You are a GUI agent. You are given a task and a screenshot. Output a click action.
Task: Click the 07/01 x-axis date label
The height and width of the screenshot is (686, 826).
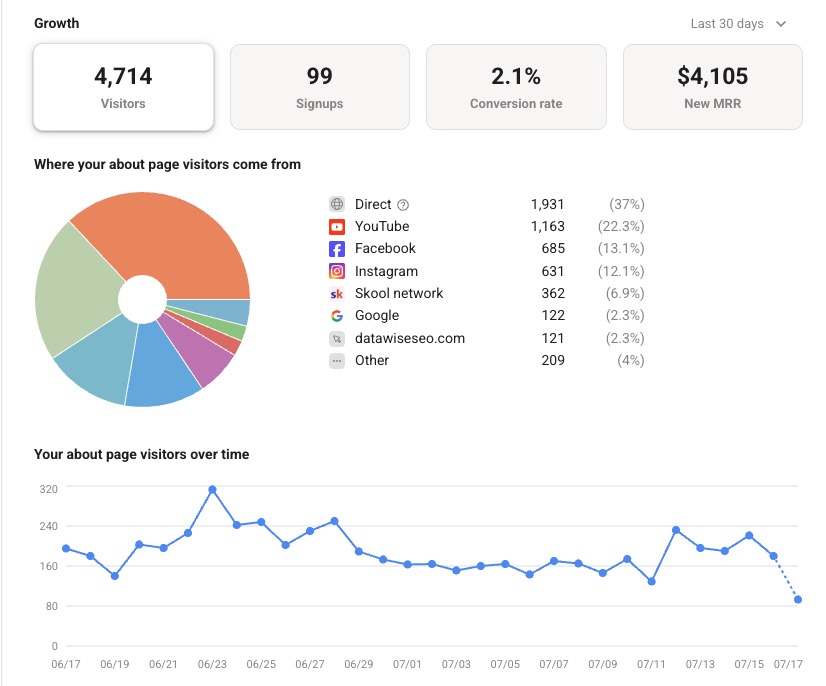[x=407, y=664]
